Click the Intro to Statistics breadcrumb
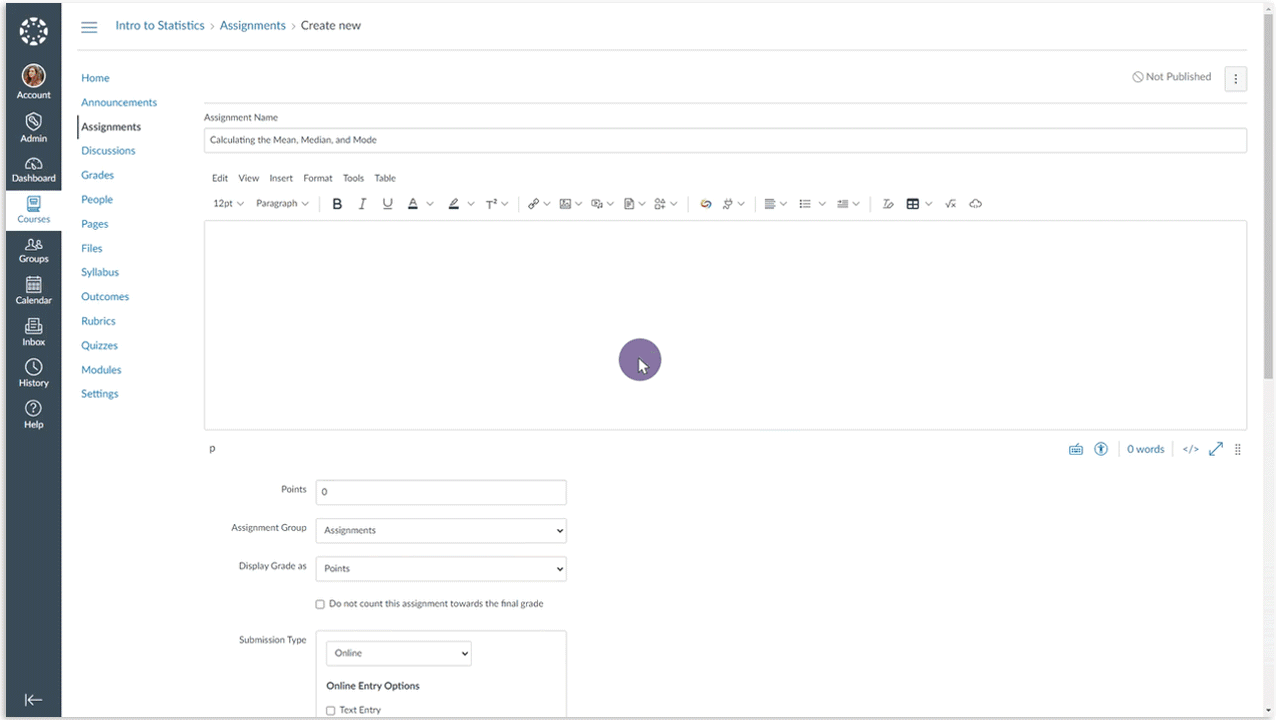The height and width of the screenshot is (720, 1280). (160, 26)
